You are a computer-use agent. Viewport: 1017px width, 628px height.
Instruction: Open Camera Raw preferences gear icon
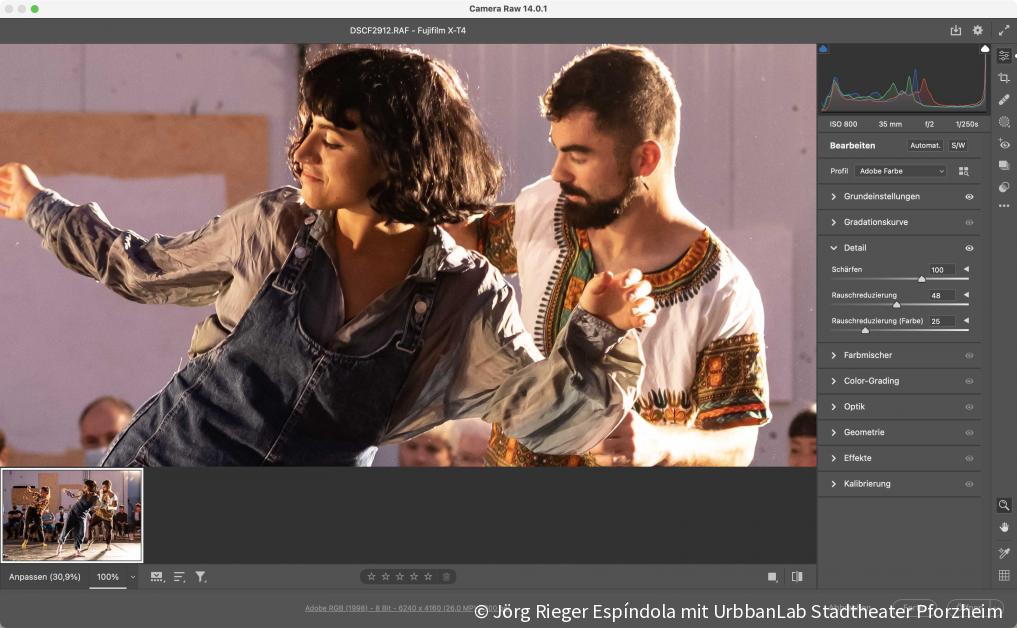[x=977, y=30]
